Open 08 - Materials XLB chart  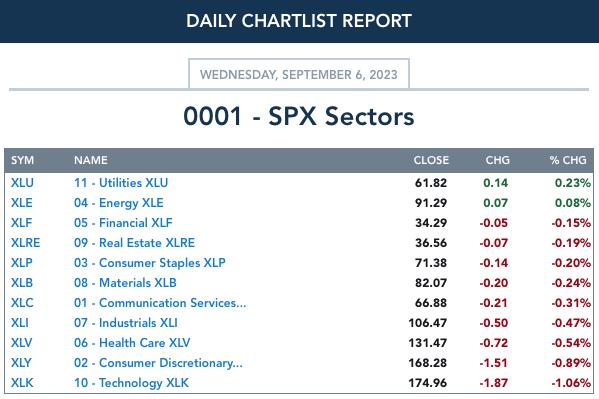pos(125,283)
